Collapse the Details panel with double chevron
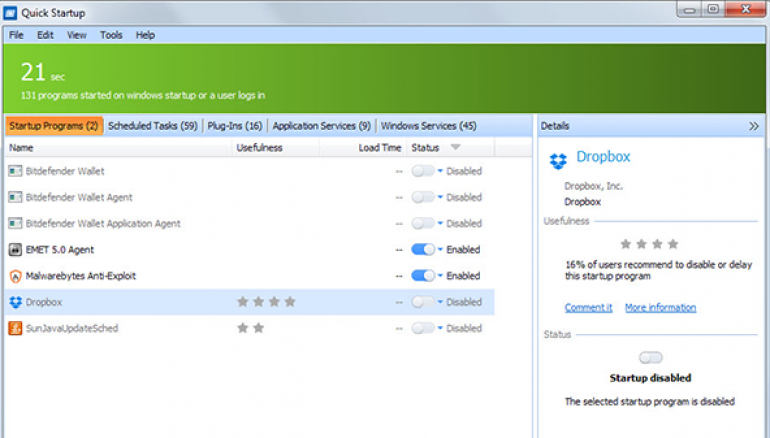Viewport: 770px width, 438px height. tap(754, 126)
